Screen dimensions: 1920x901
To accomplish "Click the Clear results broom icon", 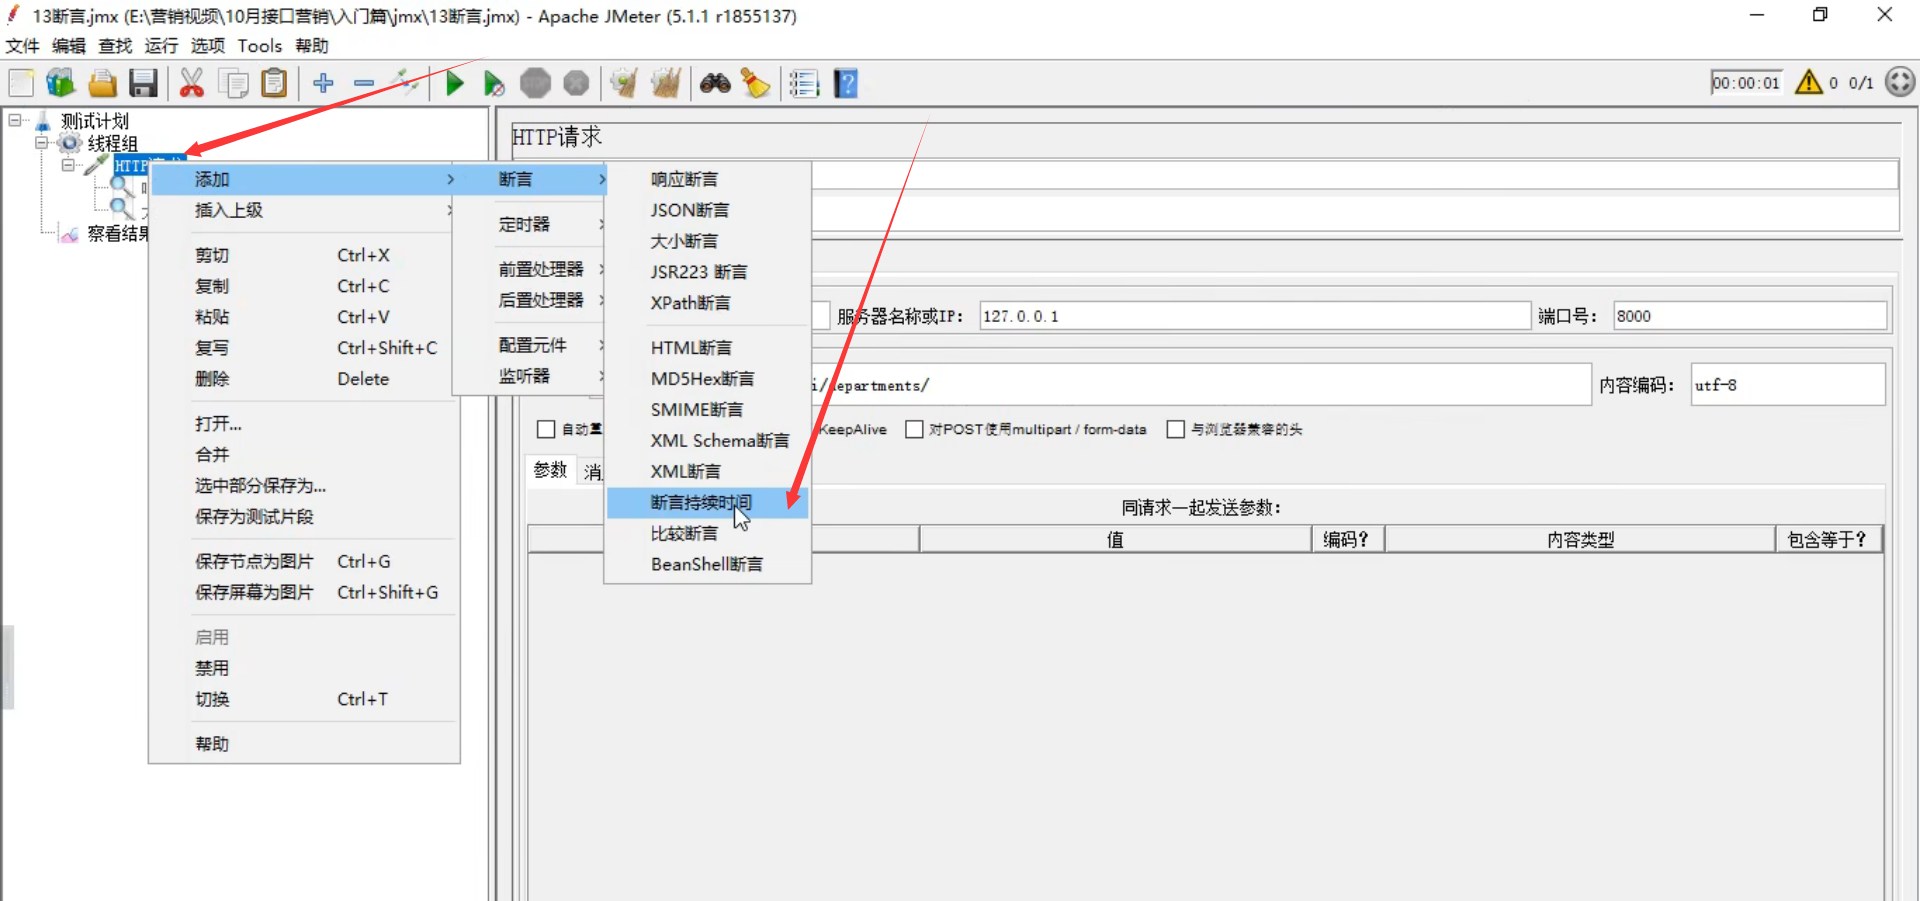I will coord(624,83).
